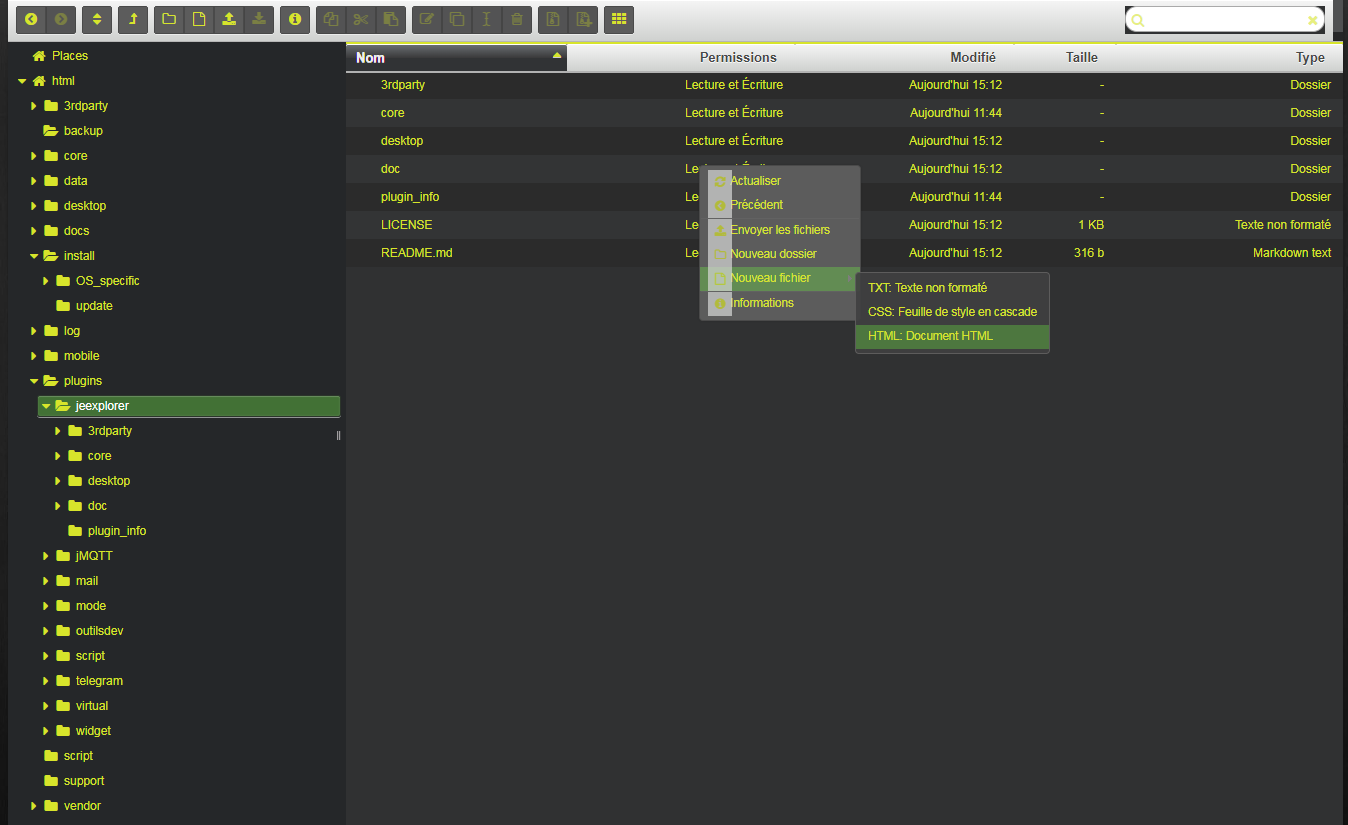
Task: Click the rename toolbar icon
Action: point(486,19)
